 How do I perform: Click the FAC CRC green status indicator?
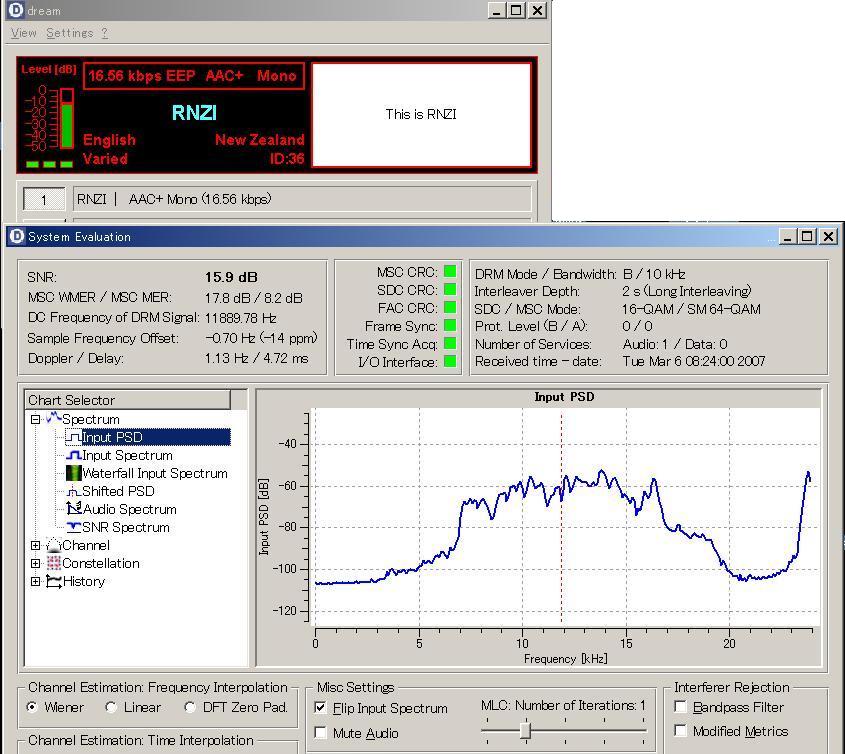pos(450,307)
